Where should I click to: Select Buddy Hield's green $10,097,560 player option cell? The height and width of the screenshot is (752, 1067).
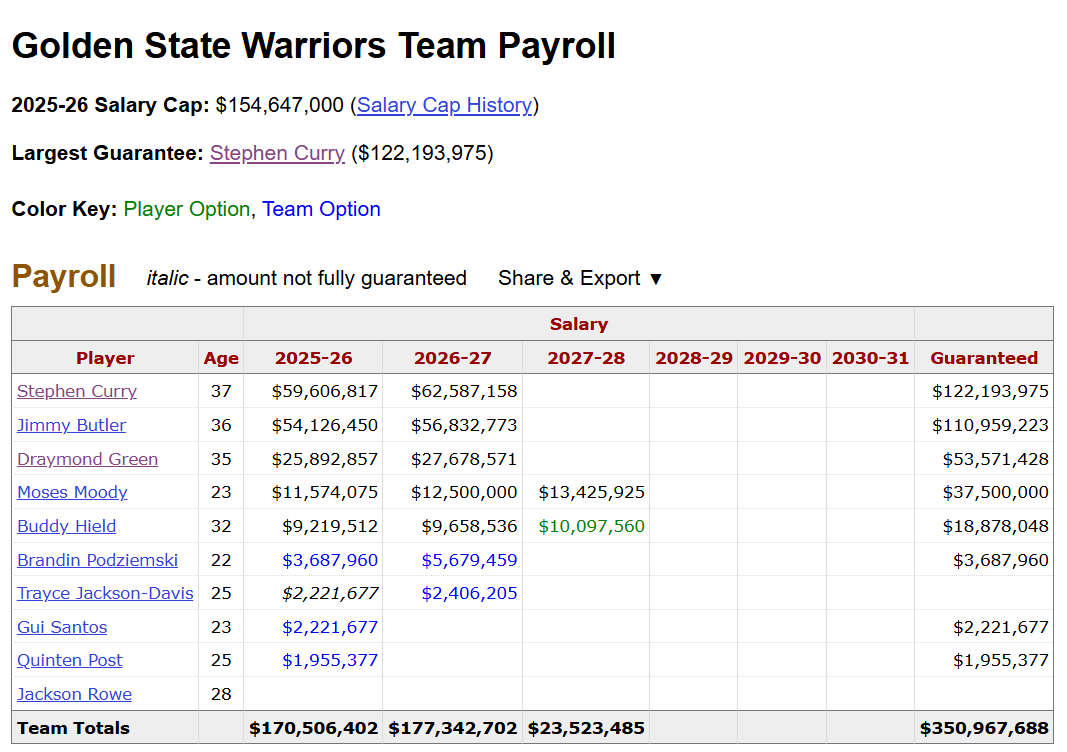(591, 526)
